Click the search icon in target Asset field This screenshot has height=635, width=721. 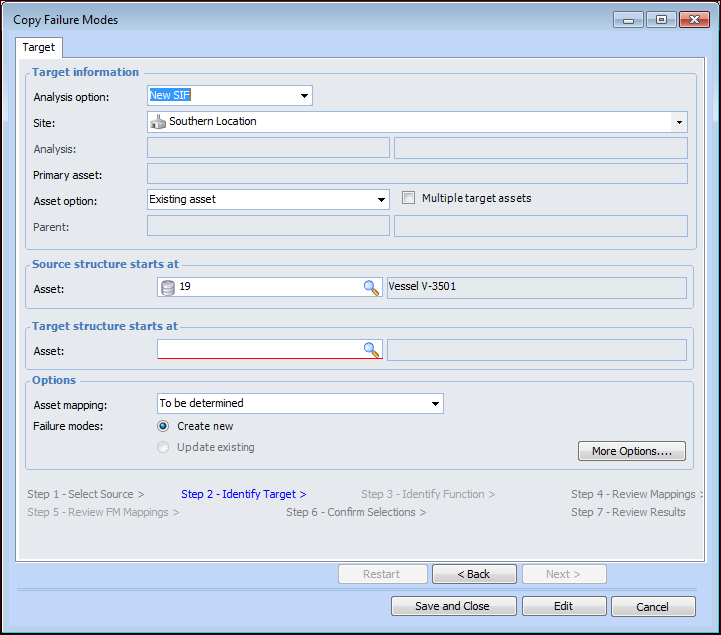tap(371, 349)
